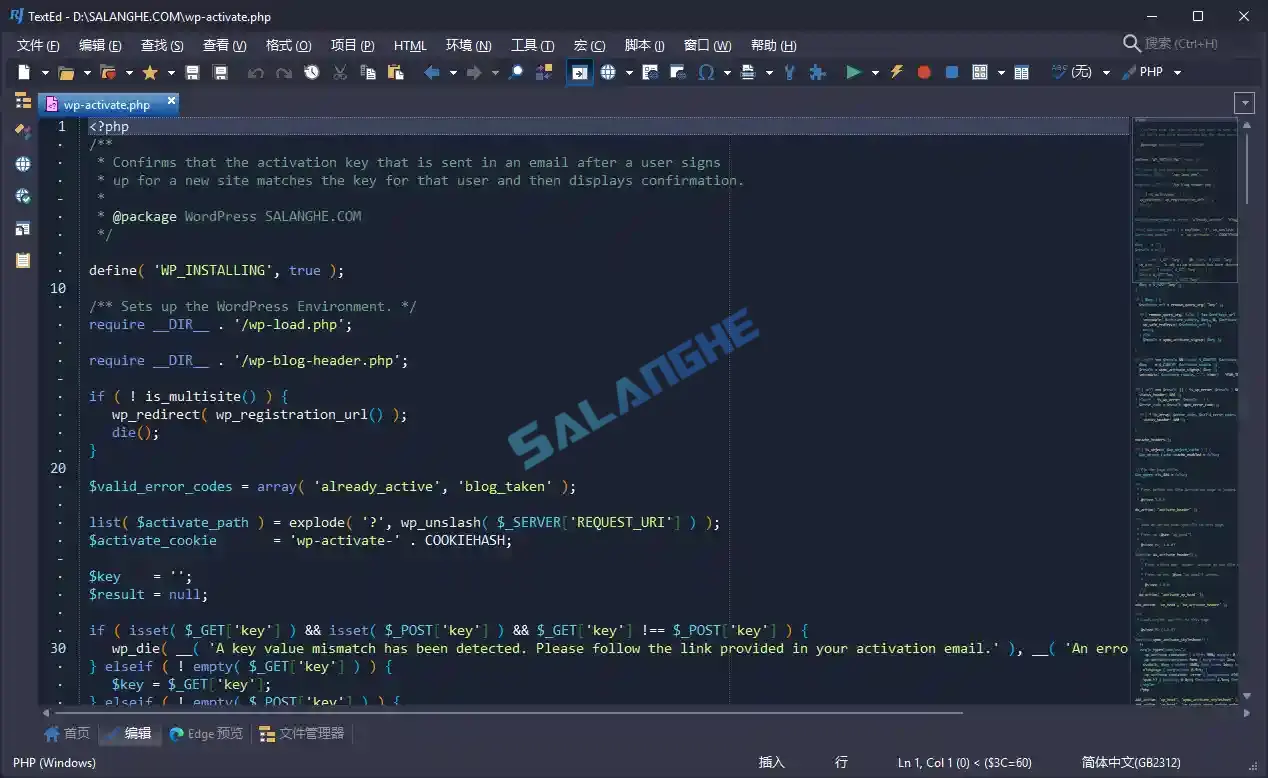Viewport: 1268px width, 778px height.
Task: Toggle the highlighted word wrap toolbar button
Action: click(579, 72)
